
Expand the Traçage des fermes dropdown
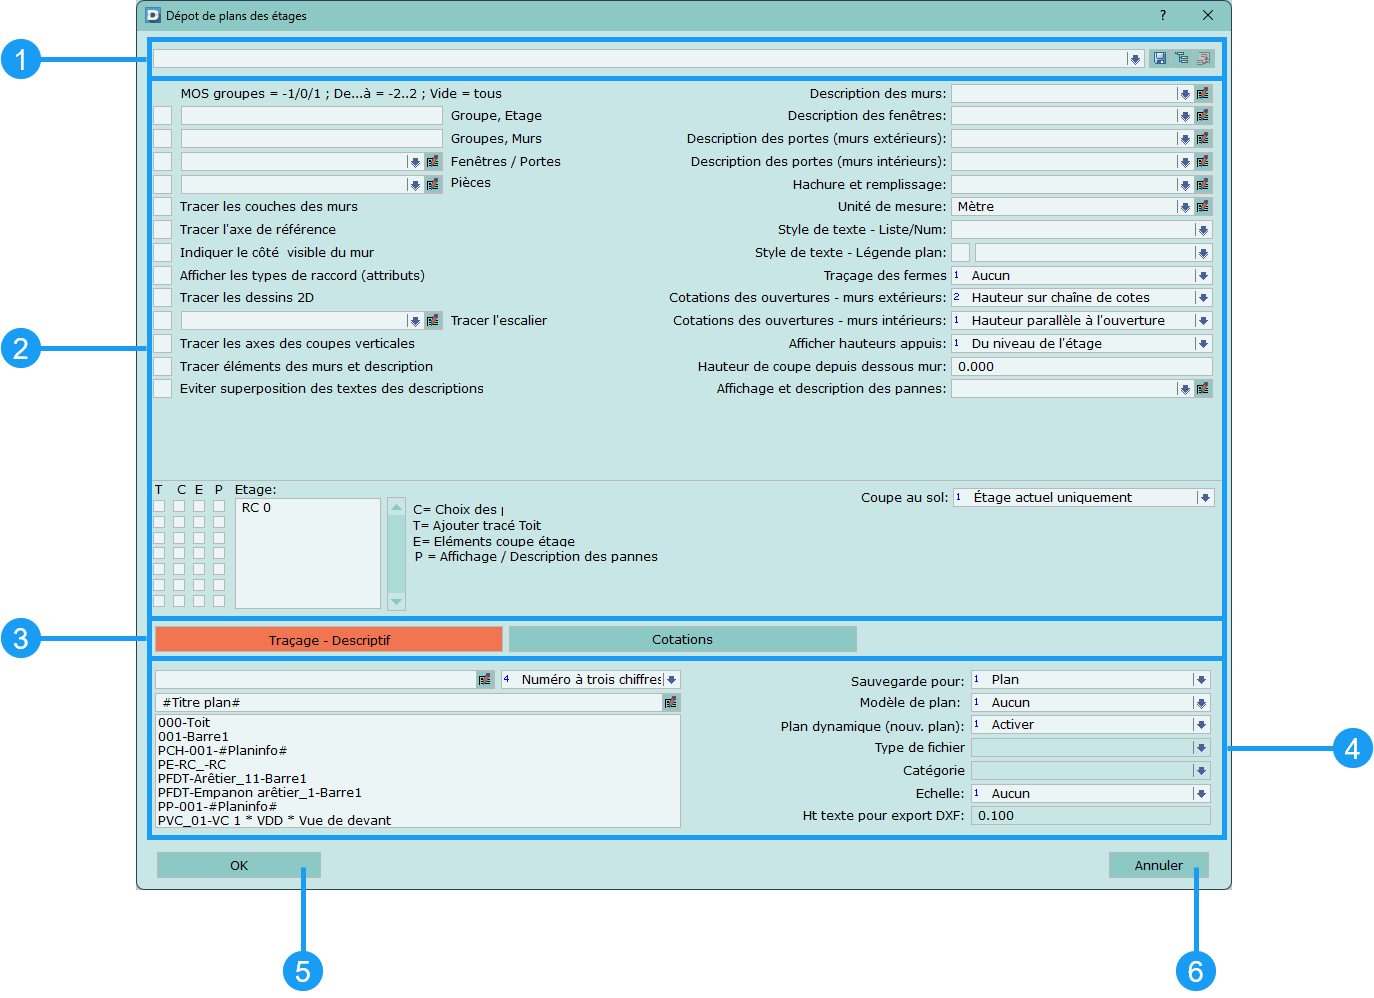[x=1203, y=276]
